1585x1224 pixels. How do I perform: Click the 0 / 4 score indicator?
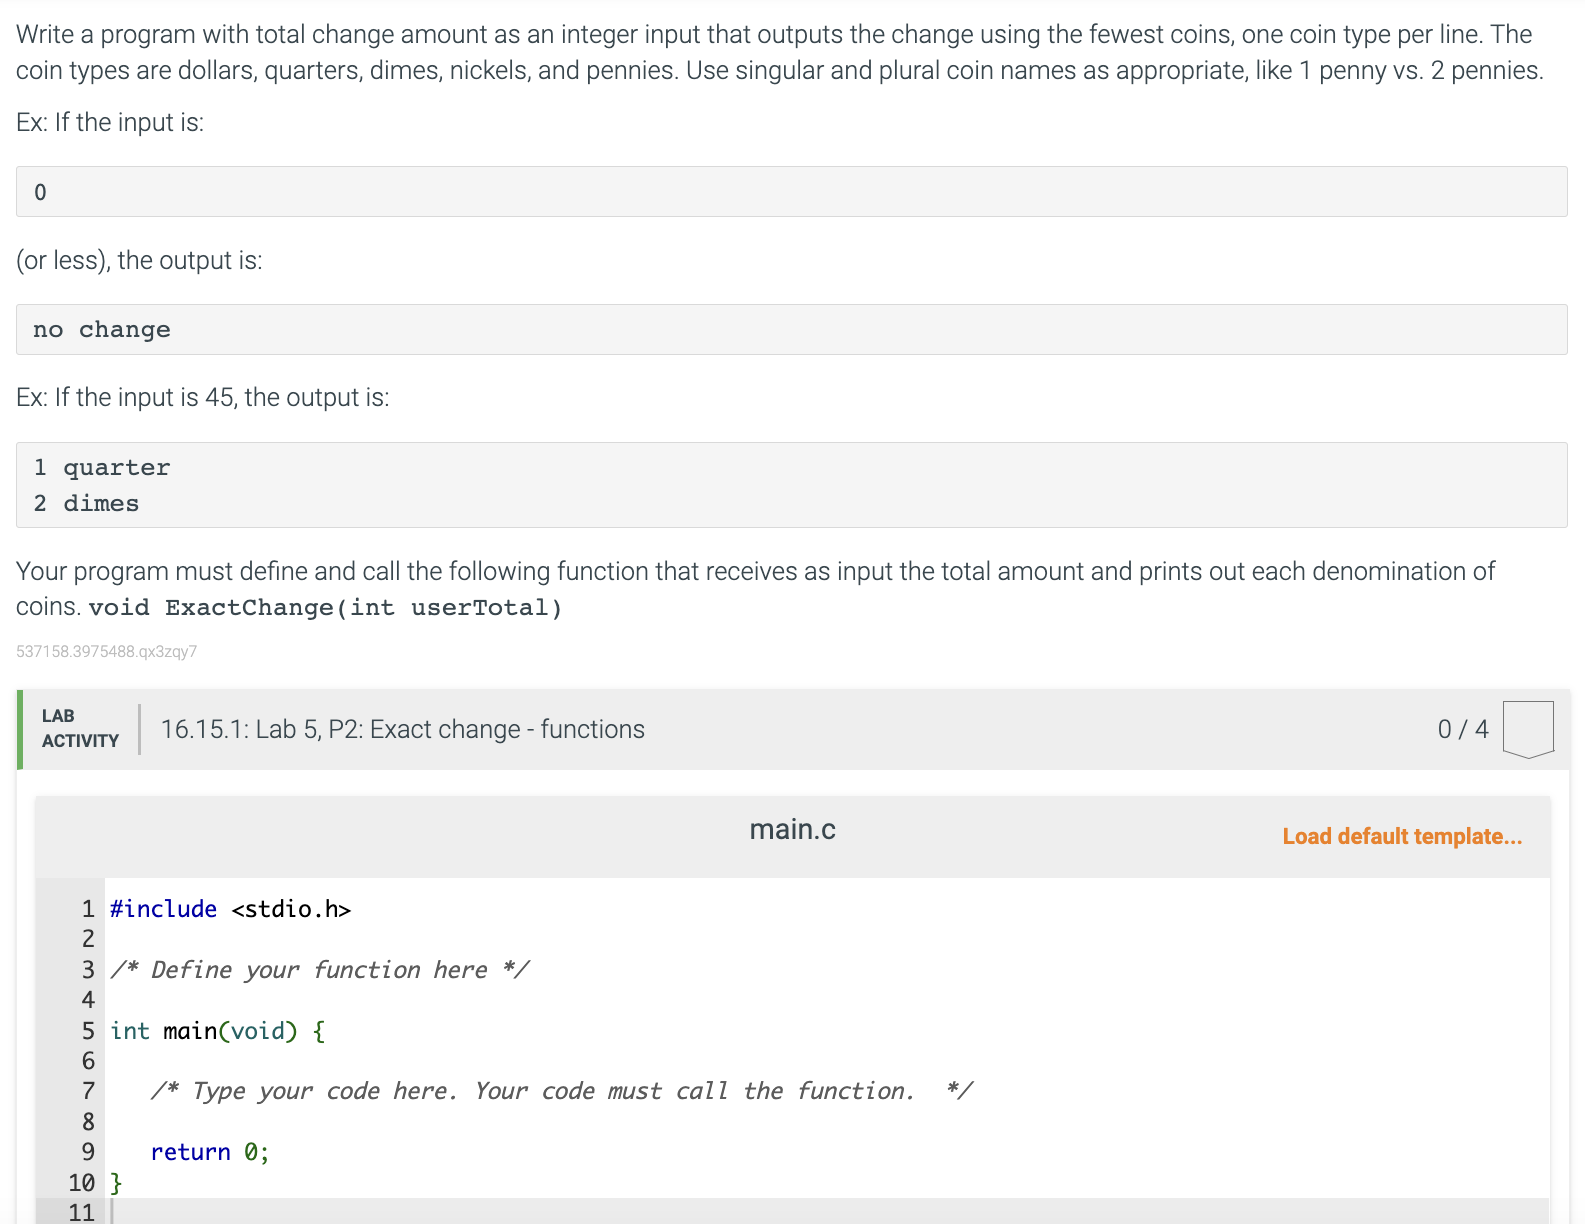(1462, 729)
